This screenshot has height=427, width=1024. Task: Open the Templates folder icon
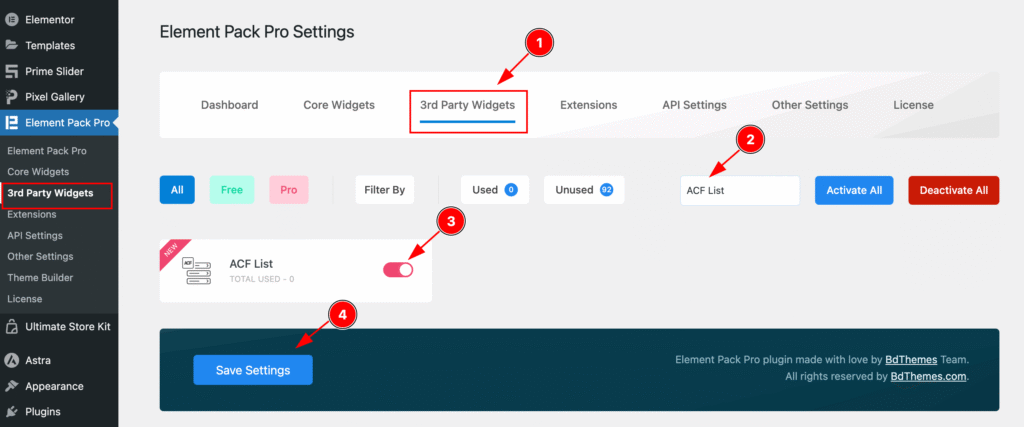(x=11, y=45)
